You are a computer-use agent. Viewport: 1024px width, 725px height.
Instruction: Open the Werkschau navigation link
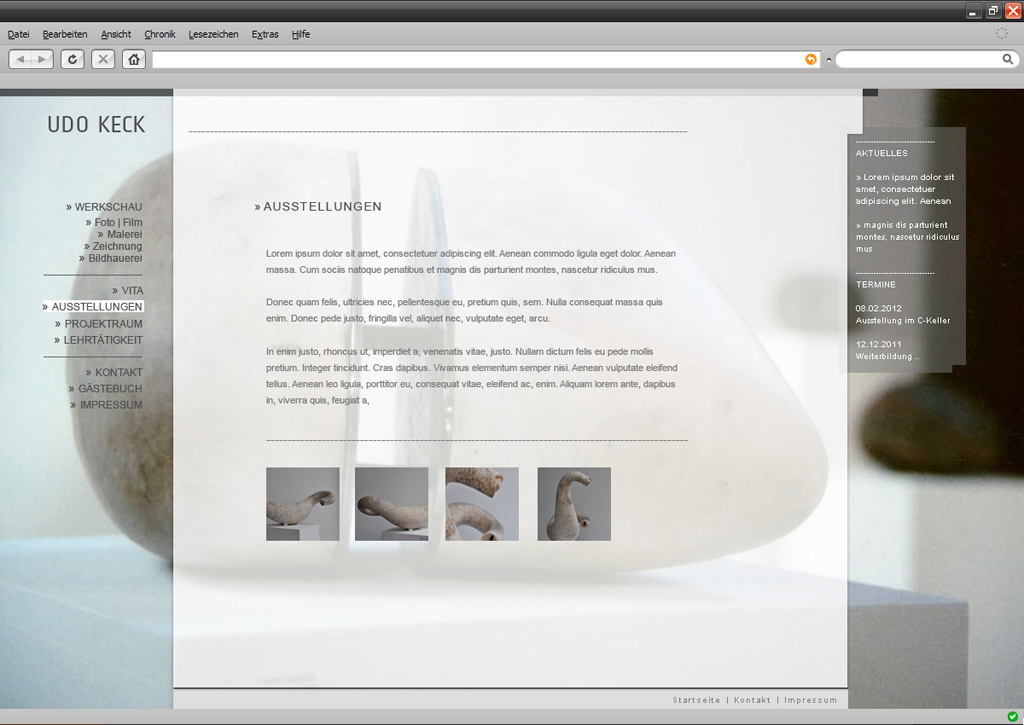pyautogui.click(x=108, y=207)
